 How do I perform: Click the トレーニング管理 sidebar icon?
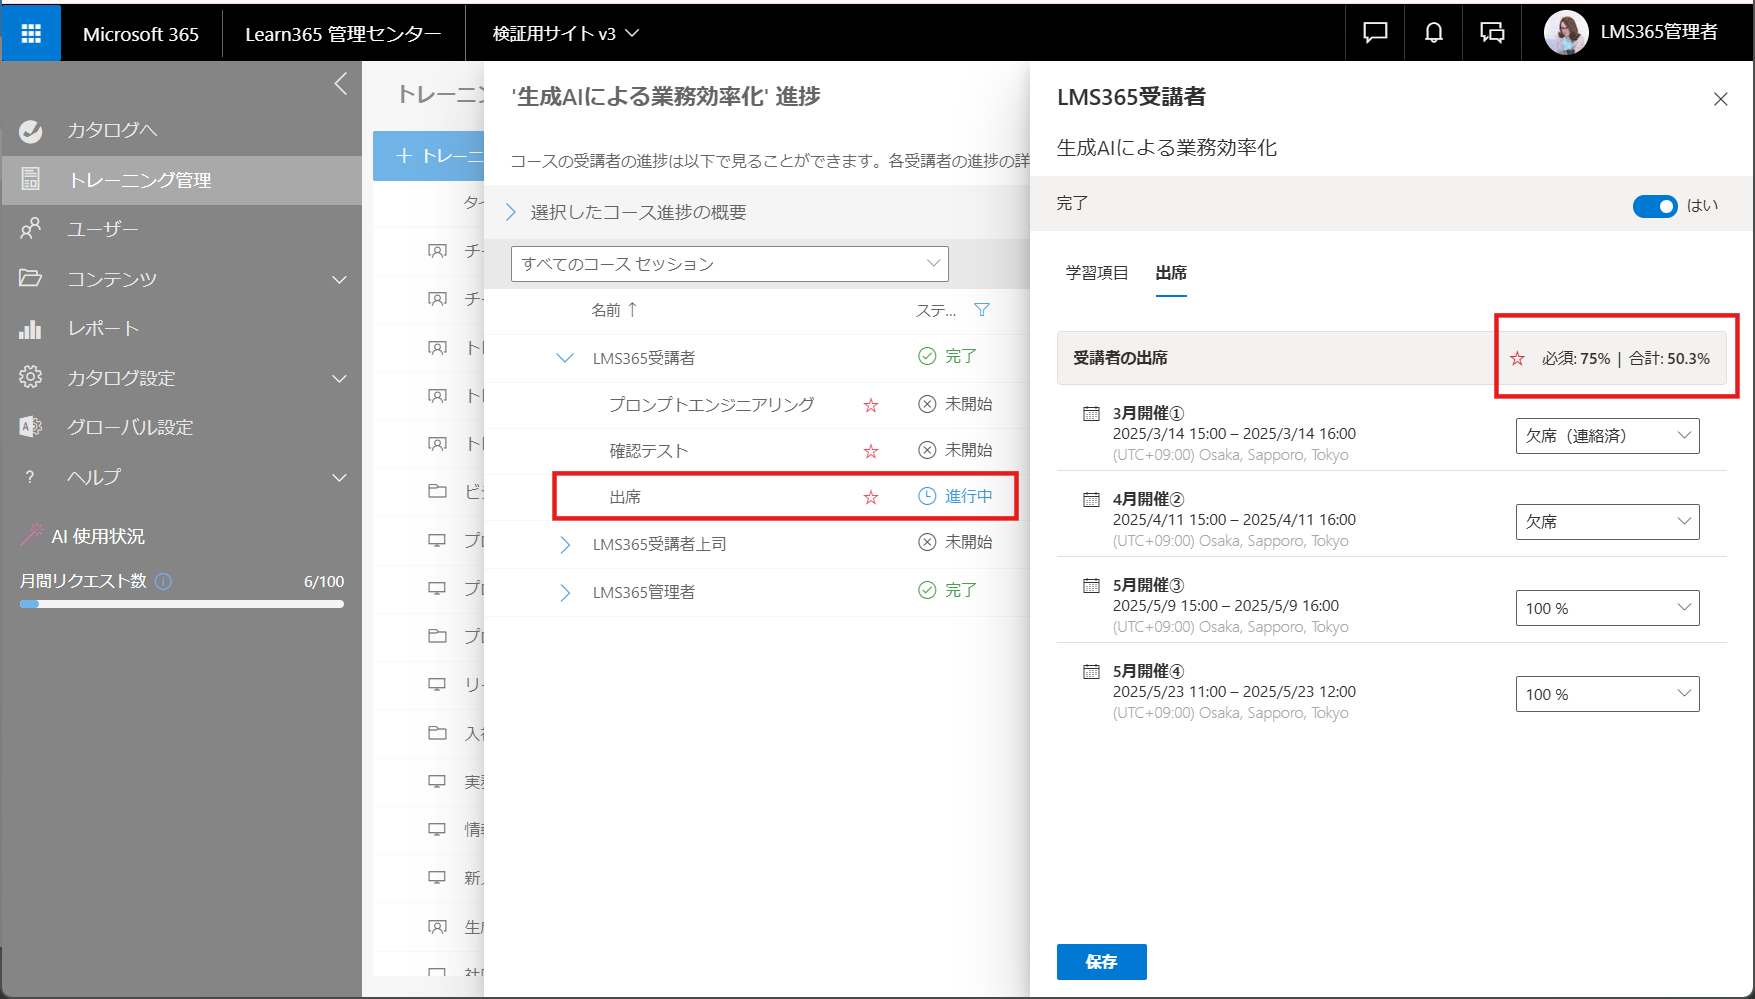click(x=31, y=179)
